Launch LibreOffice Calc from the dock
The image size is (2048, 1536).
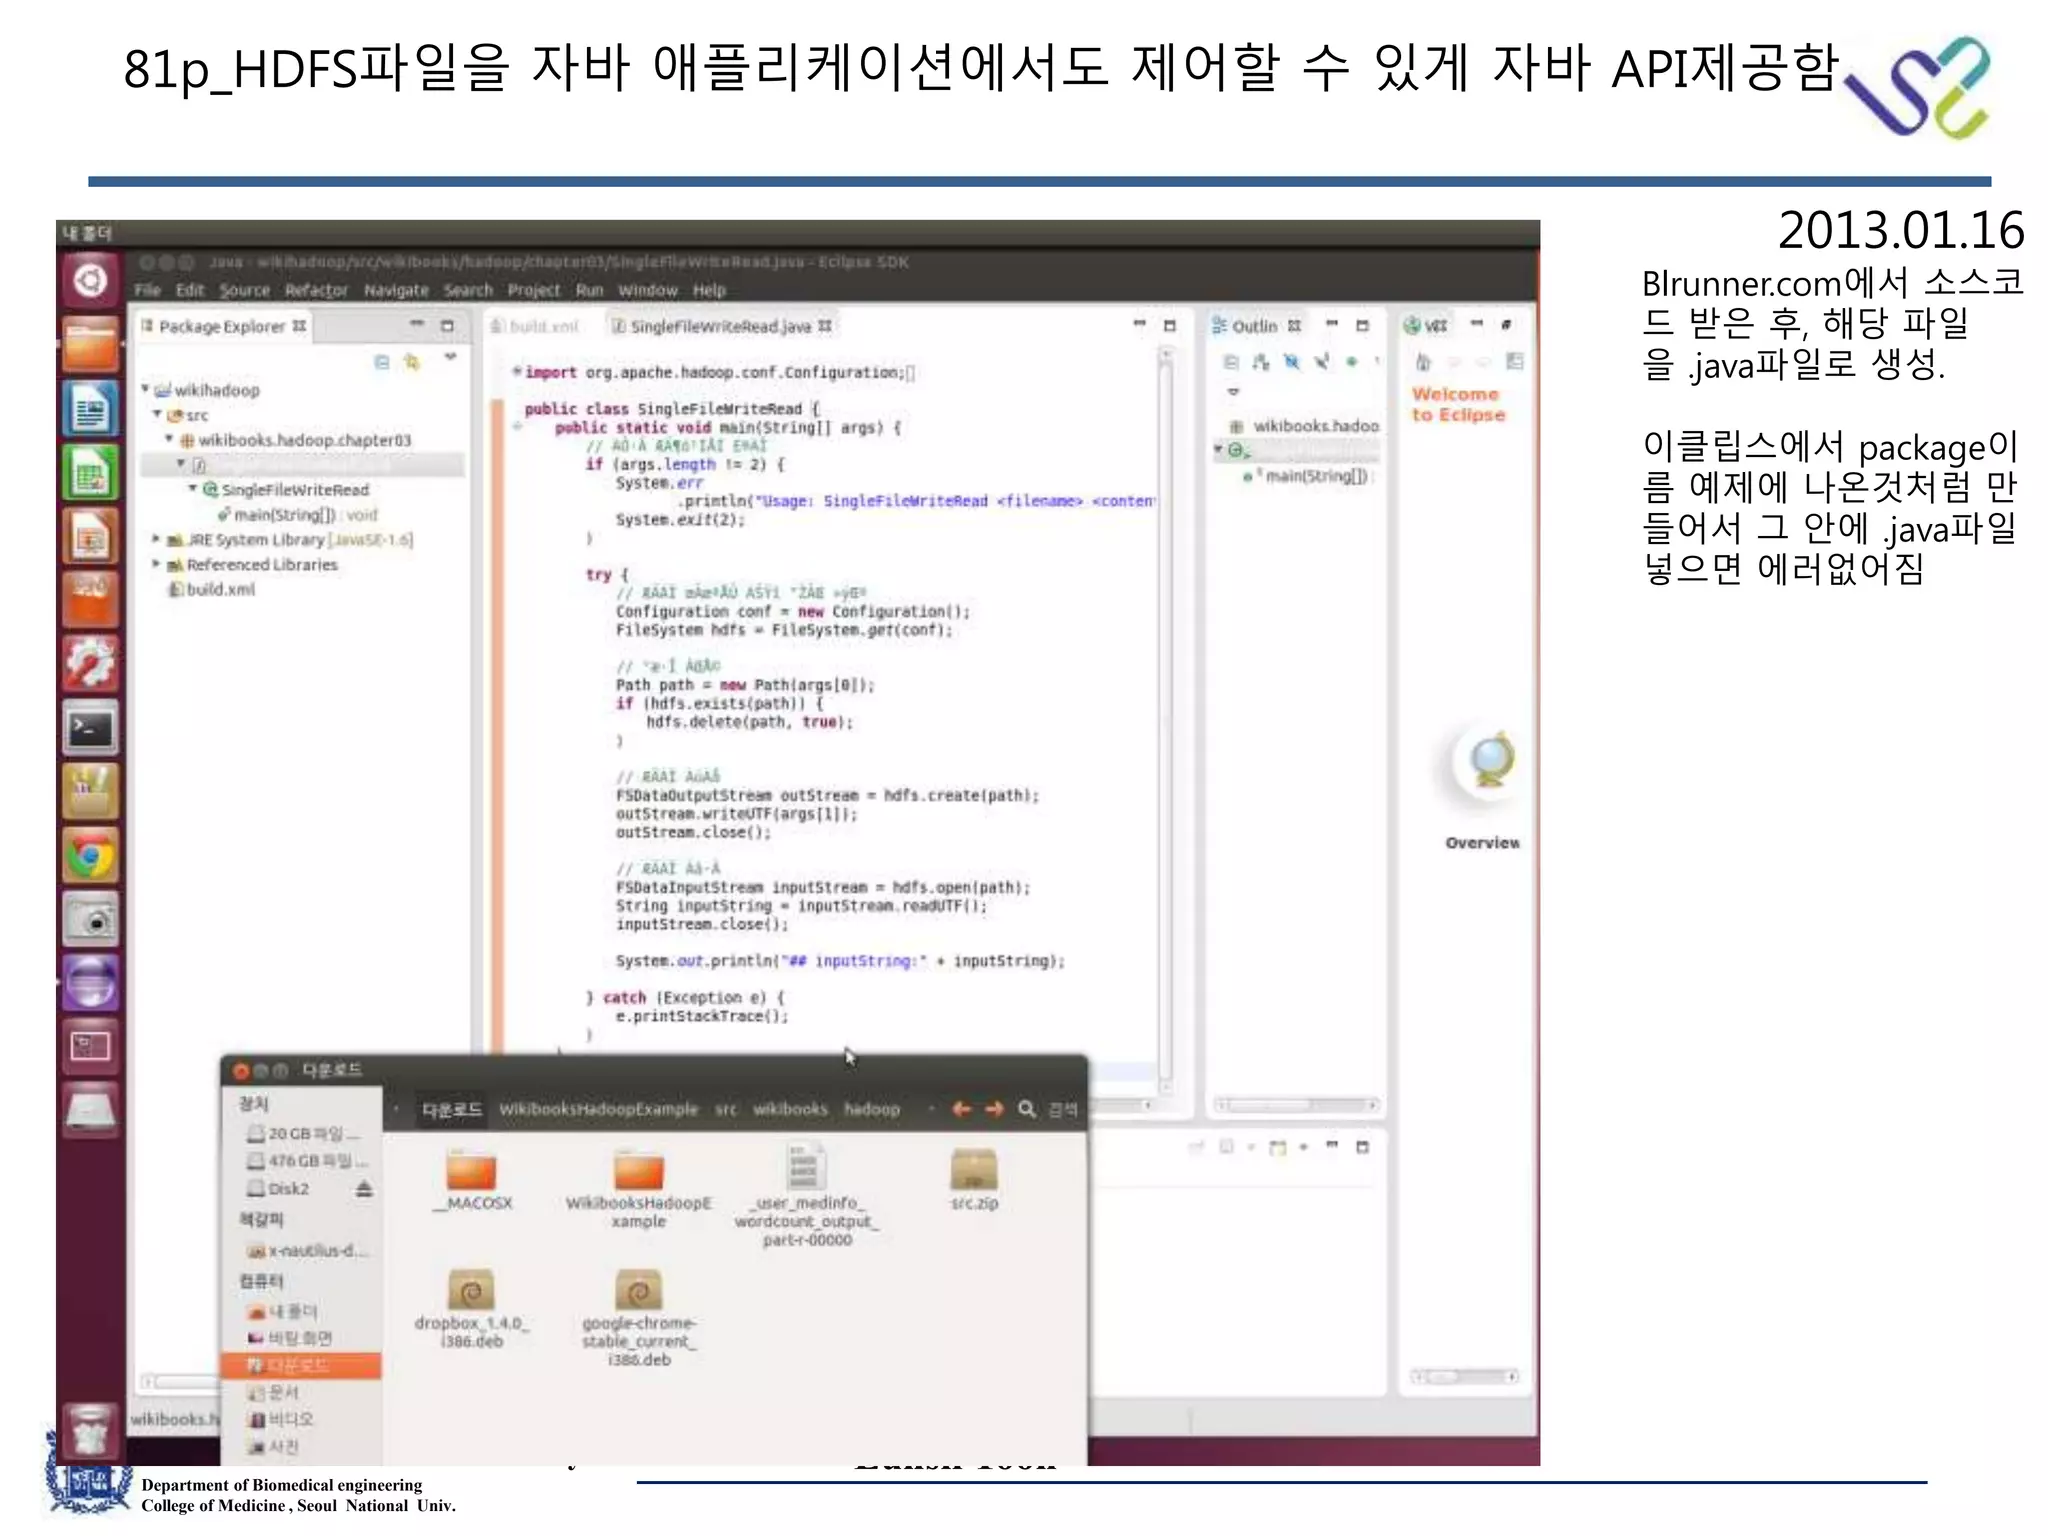pyautogui.click(x=90, y=473)
